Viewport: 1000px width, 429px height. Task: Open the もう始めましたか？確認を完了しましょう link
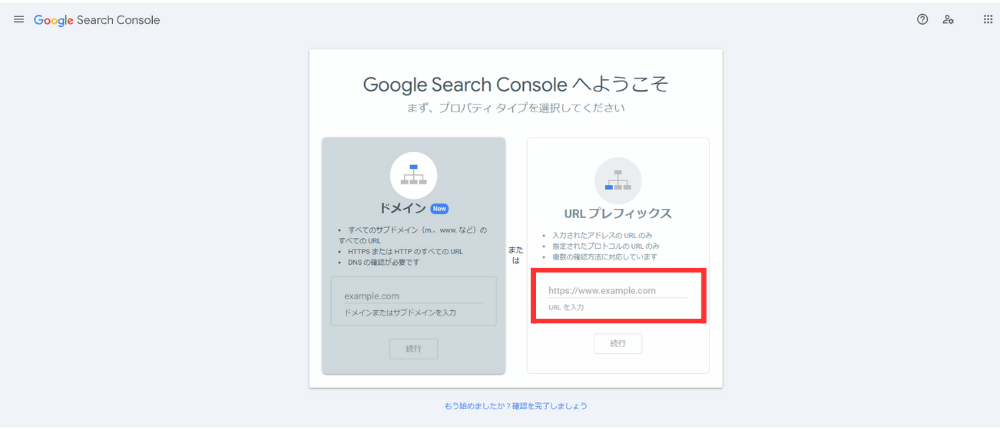[x=515, y=405]
